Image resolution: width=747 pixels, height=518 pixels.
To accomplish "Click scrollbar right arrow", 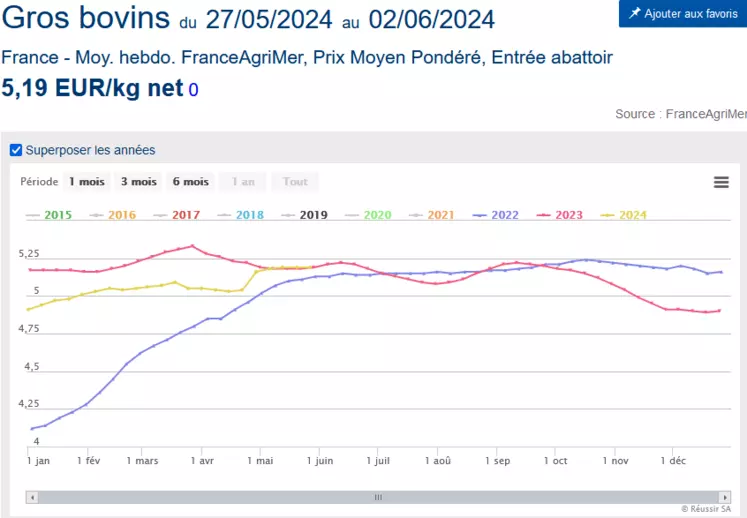I will 725,498.
